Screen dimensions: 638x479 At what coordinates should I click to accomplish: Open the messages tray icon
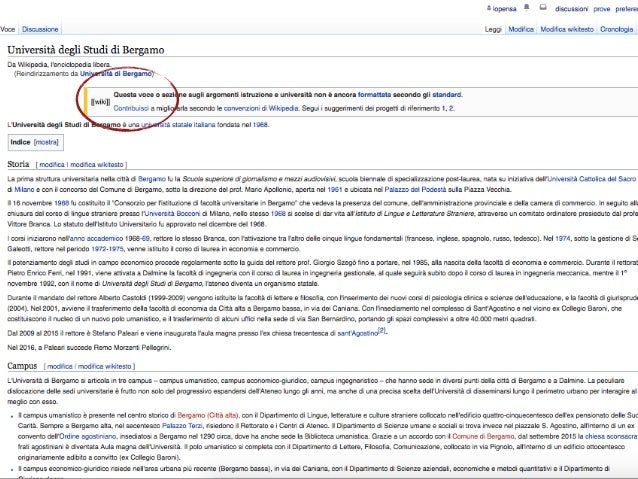[543, 7]
